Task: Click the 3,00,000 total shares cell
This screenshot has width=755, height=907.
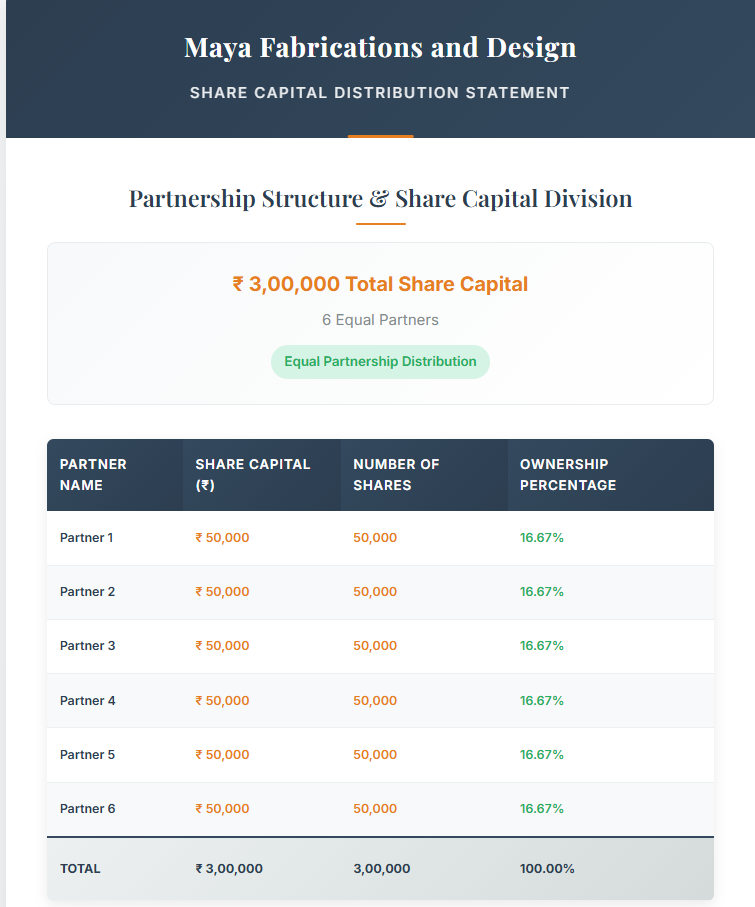Action: [382, 869]
